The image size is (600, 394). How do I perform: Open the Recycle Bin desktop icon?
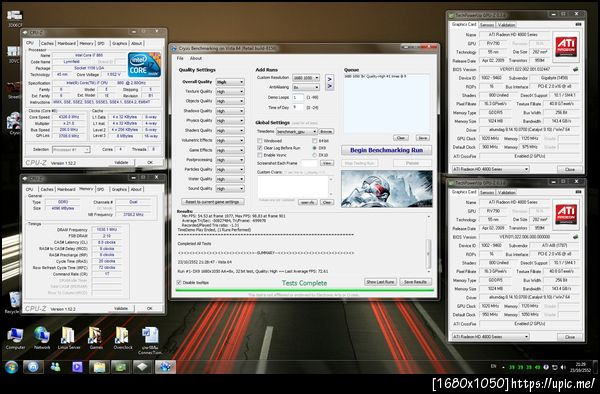point(14,302)
